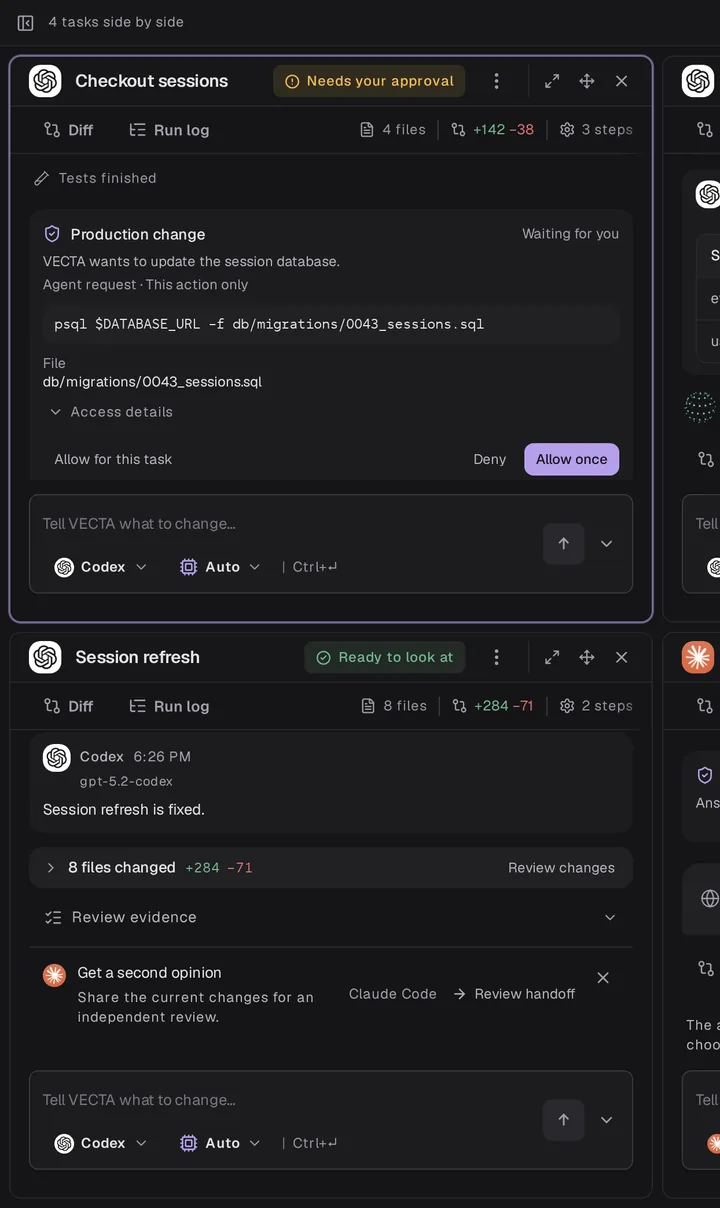The height and width of the screenshot is (1208, 720).
Task: Expand the Review evidence section
Action: [330, 917]
